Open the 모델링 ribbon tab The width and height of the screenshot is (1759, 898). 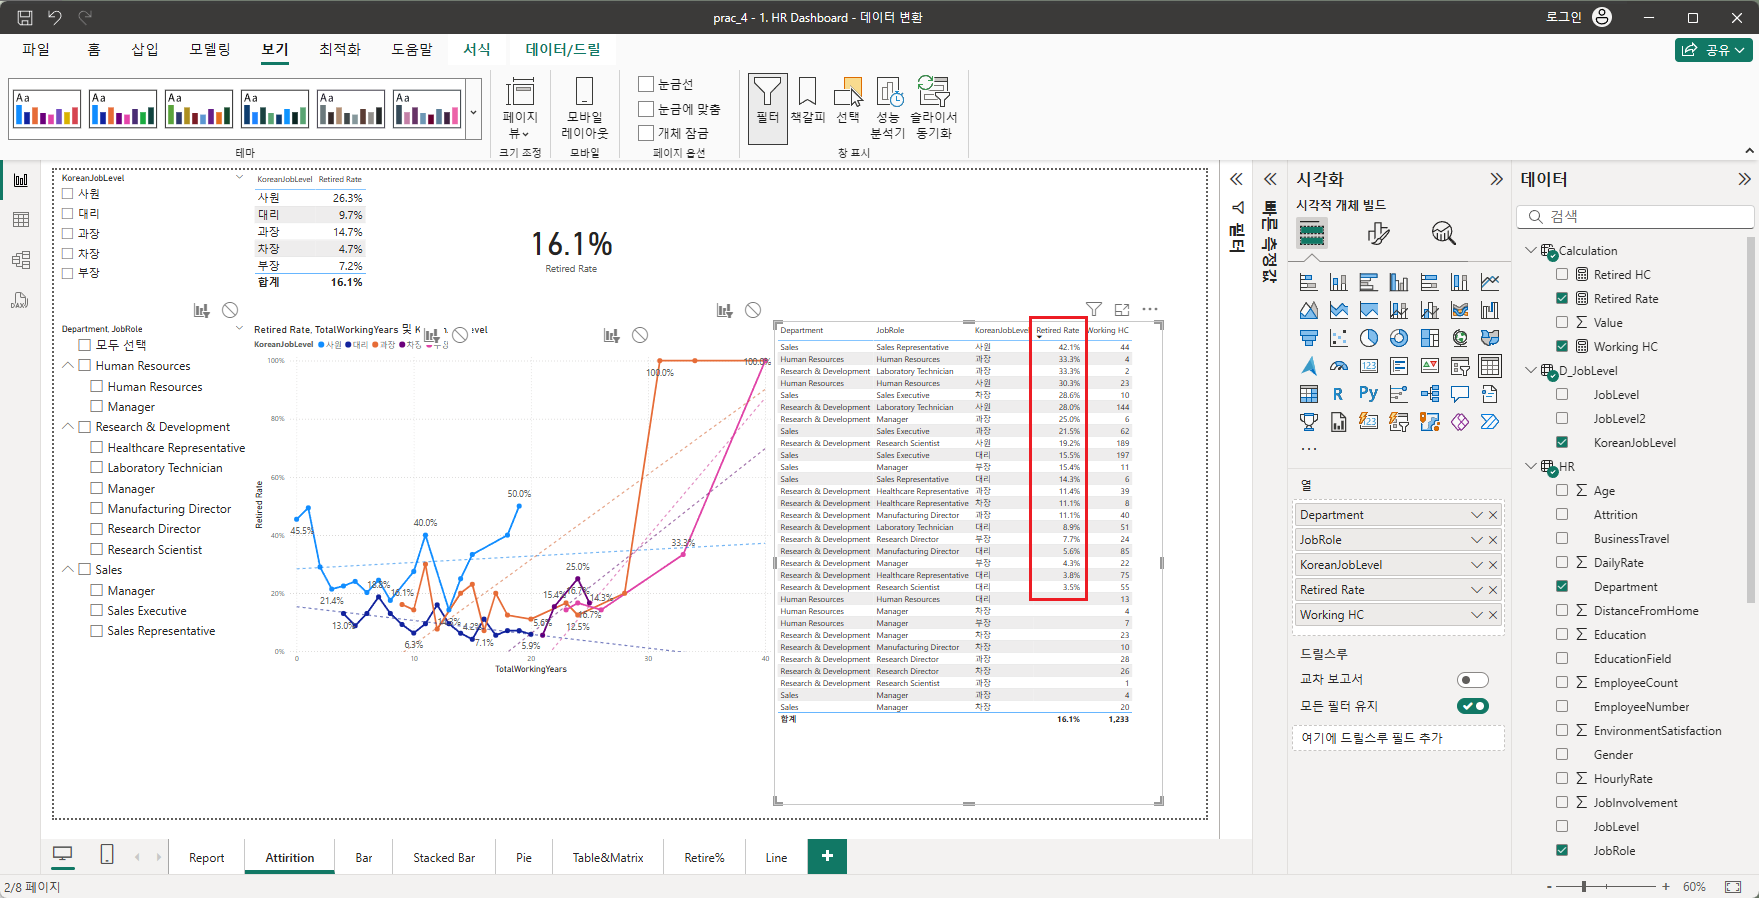pyautogui.click(x=210, y=49)
